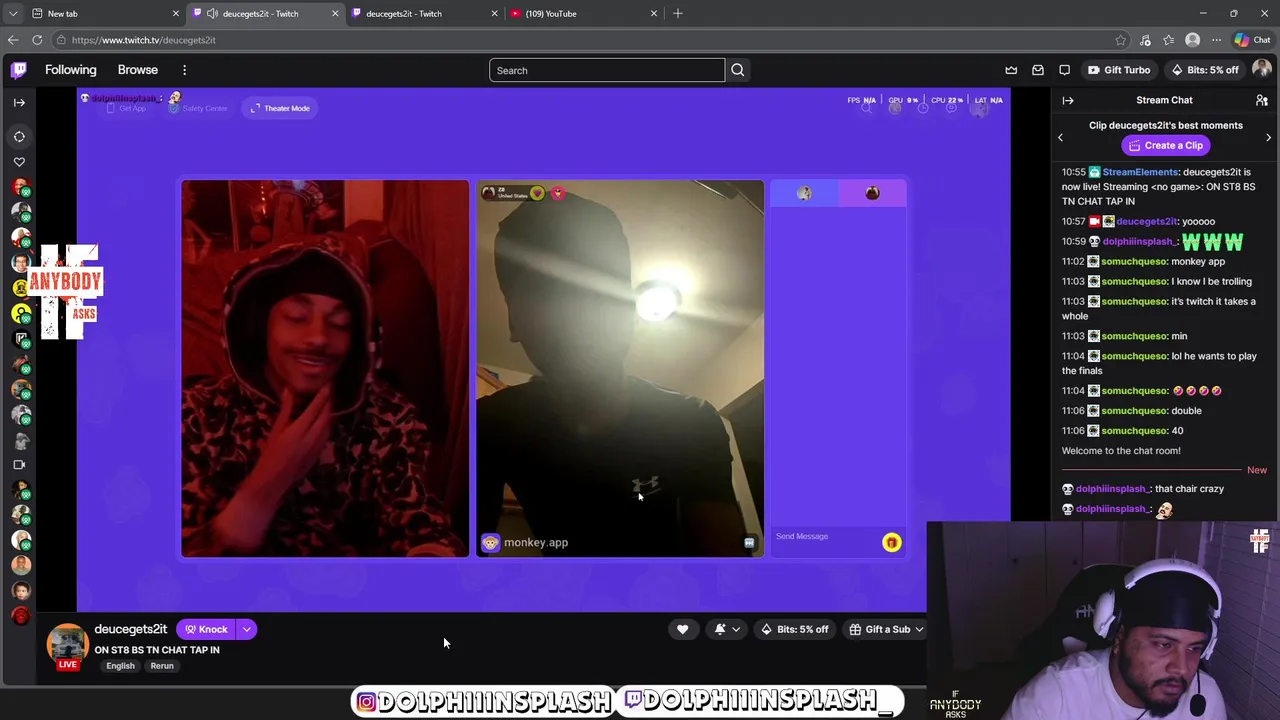Favorite this page with the star icon
This screenshot has width=1280, height=720.
tap(1120, 40)
